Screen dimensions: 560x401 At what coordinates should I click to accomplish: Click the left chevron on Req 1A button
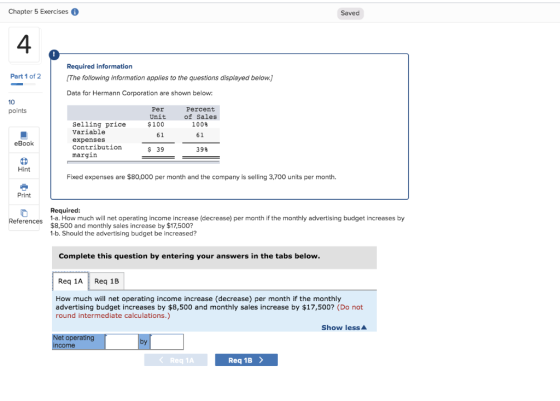point(161,360)
